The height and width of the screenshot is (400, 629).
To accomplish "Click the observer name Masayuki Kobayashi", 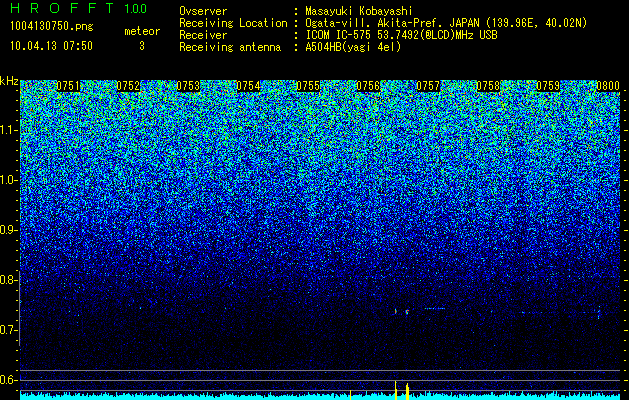I will coord(359,11).
